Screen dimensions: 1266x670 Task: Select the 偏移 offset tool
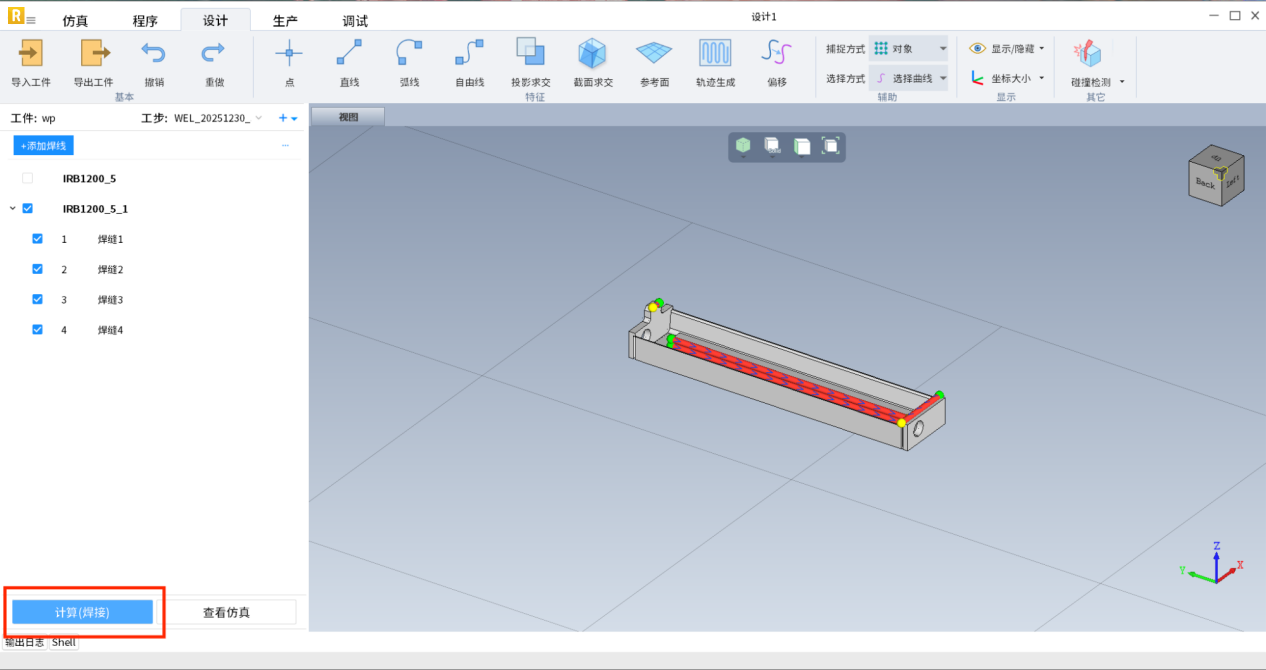(777, 54)
